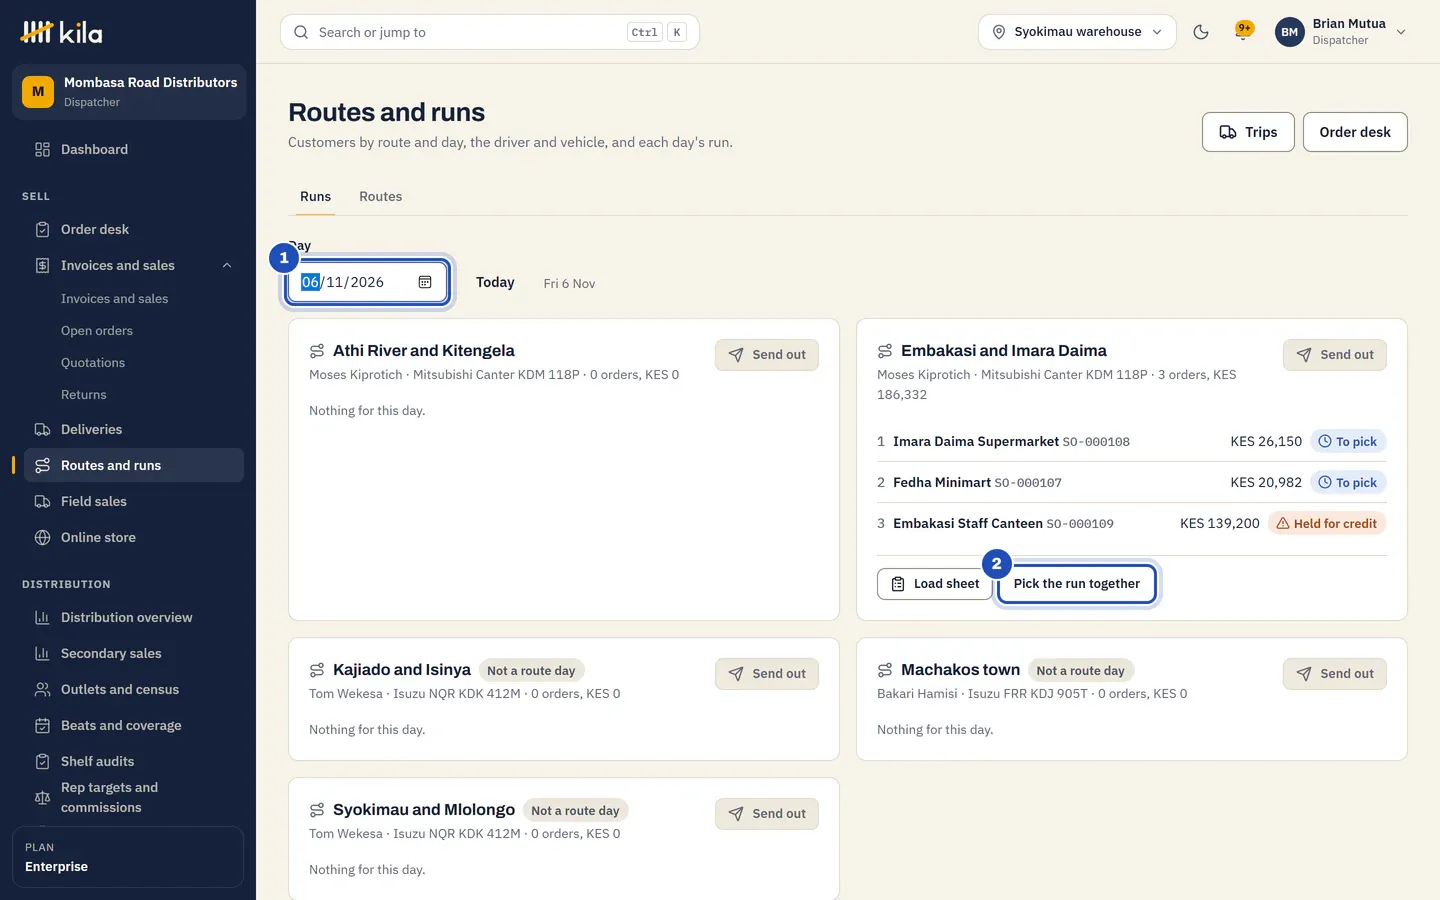Open Syokimau warehouse location dropdown
Viewport: 1440px width, 900px height.
1077,32
